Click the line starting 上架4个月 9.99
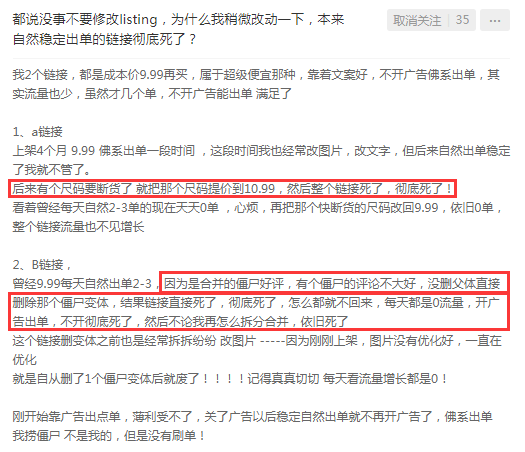The width and height of the screenshot is (525, 452). (261, 151)
